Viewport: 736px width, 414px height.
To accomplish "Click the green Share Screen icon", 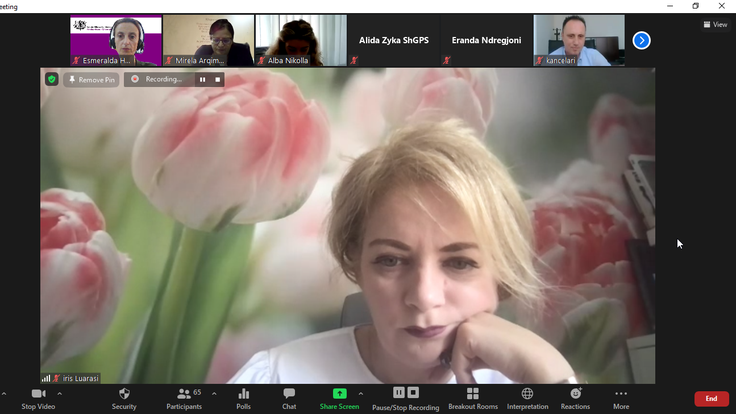I will point(339,394).
